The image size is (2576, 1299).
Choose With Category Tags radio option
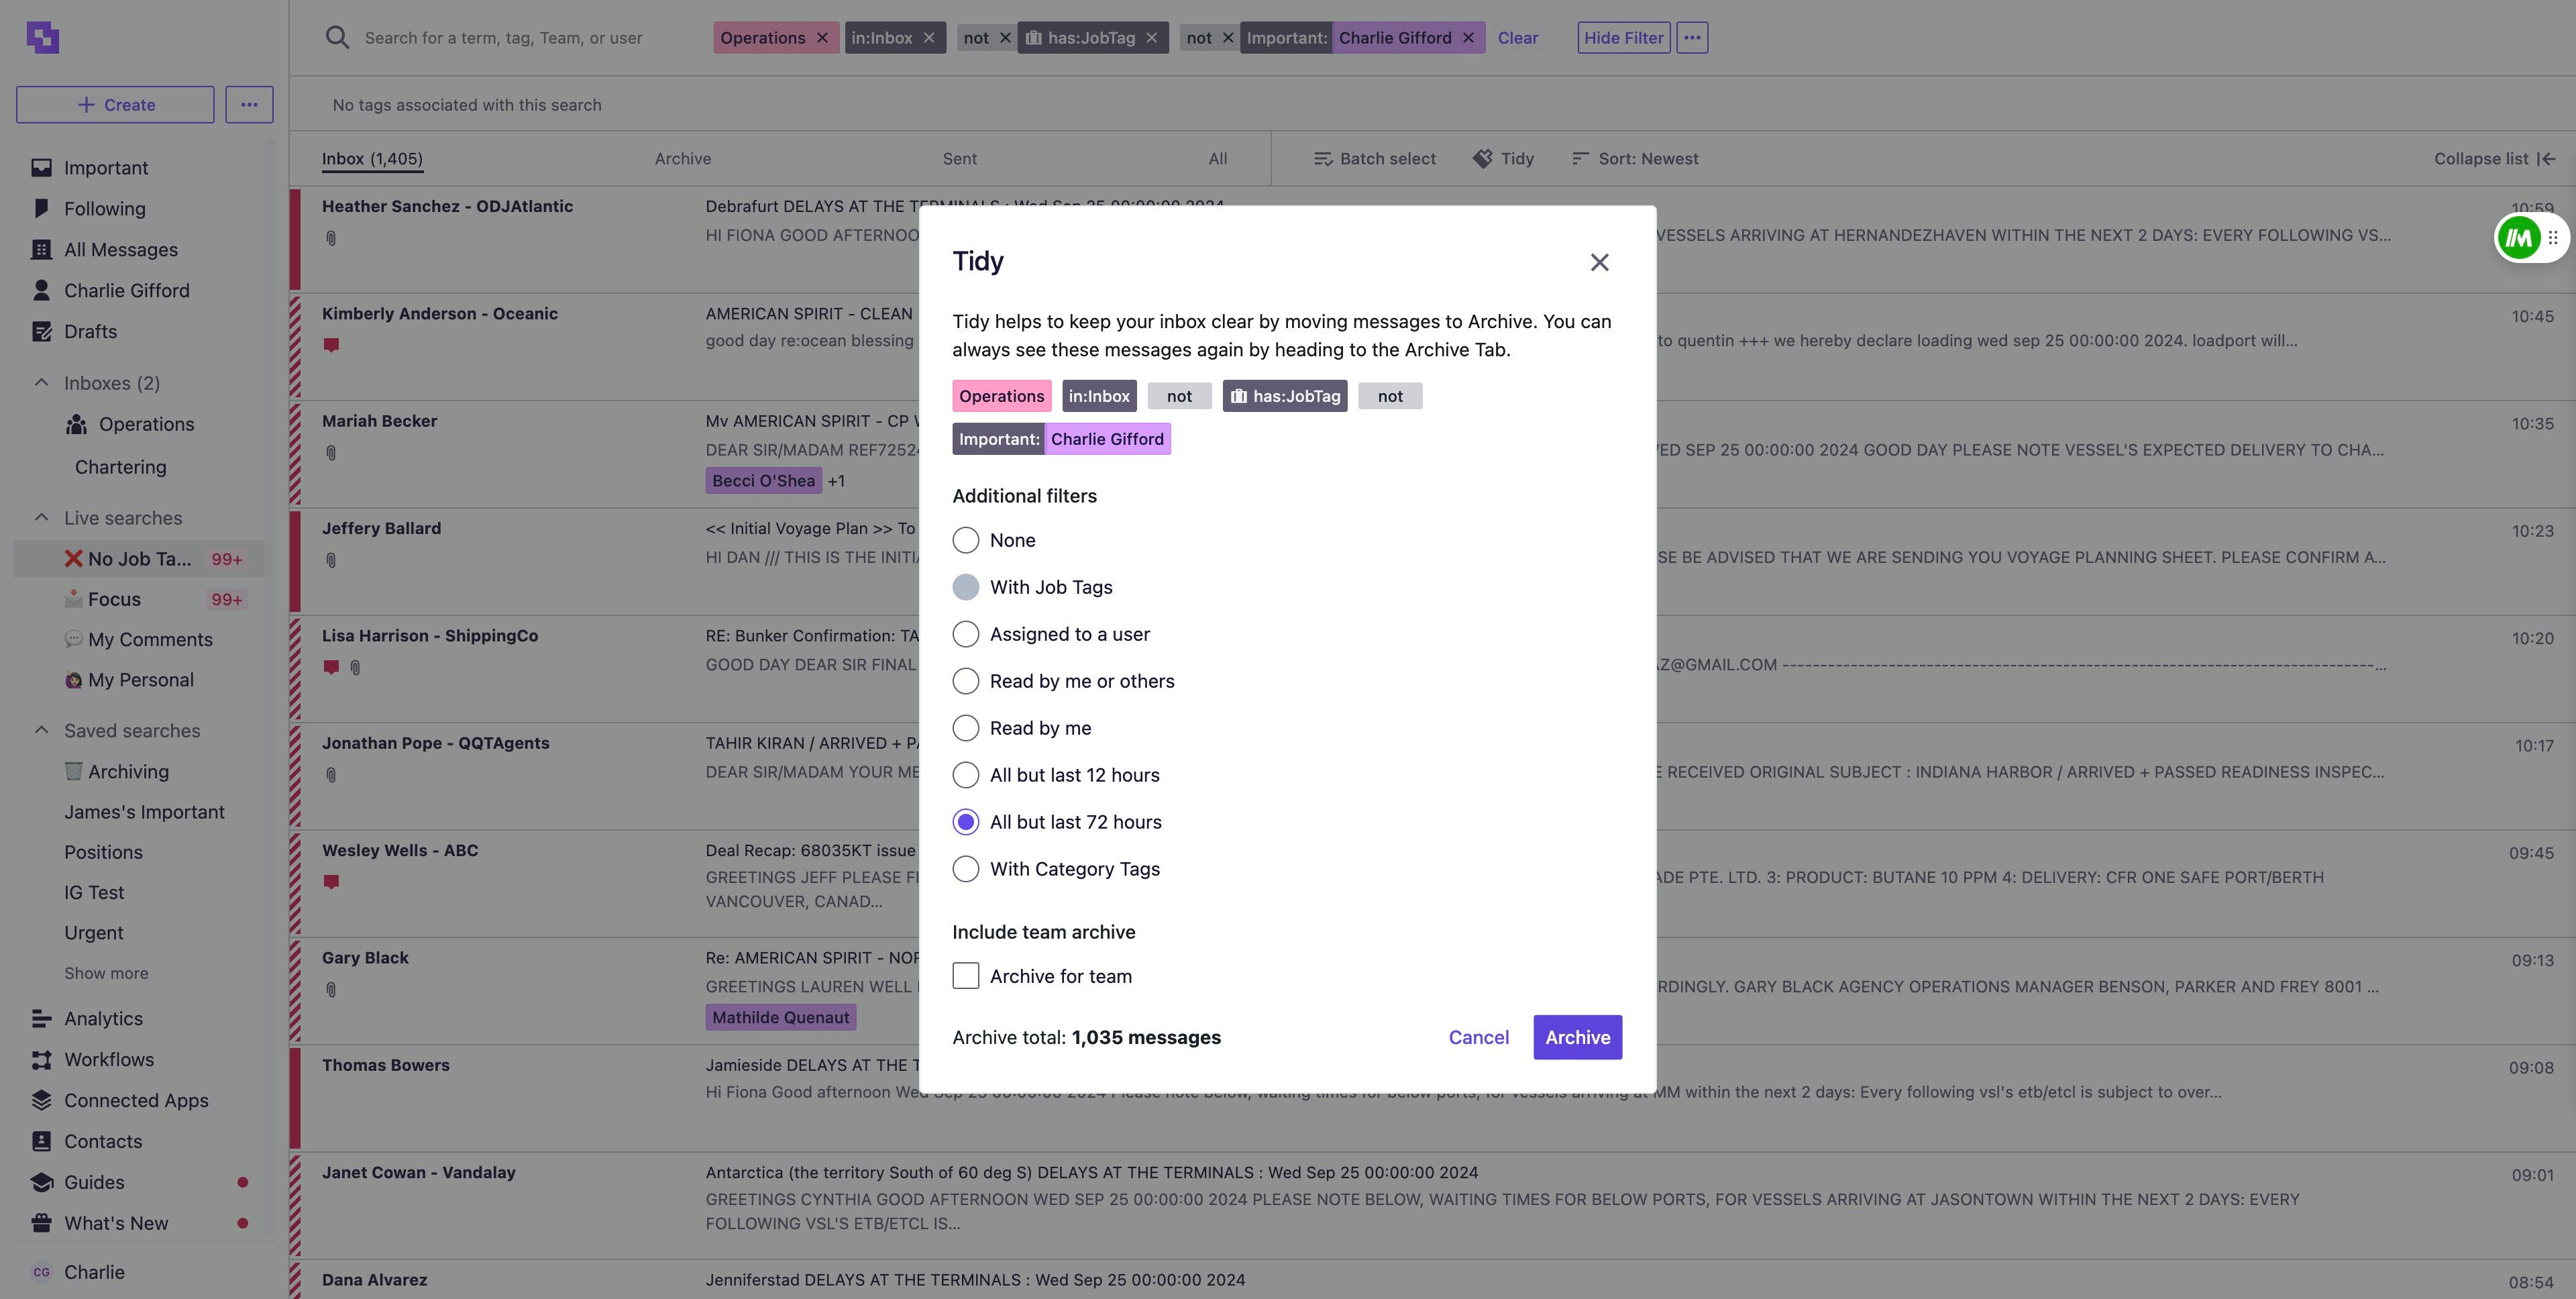[x=965, y=869]
